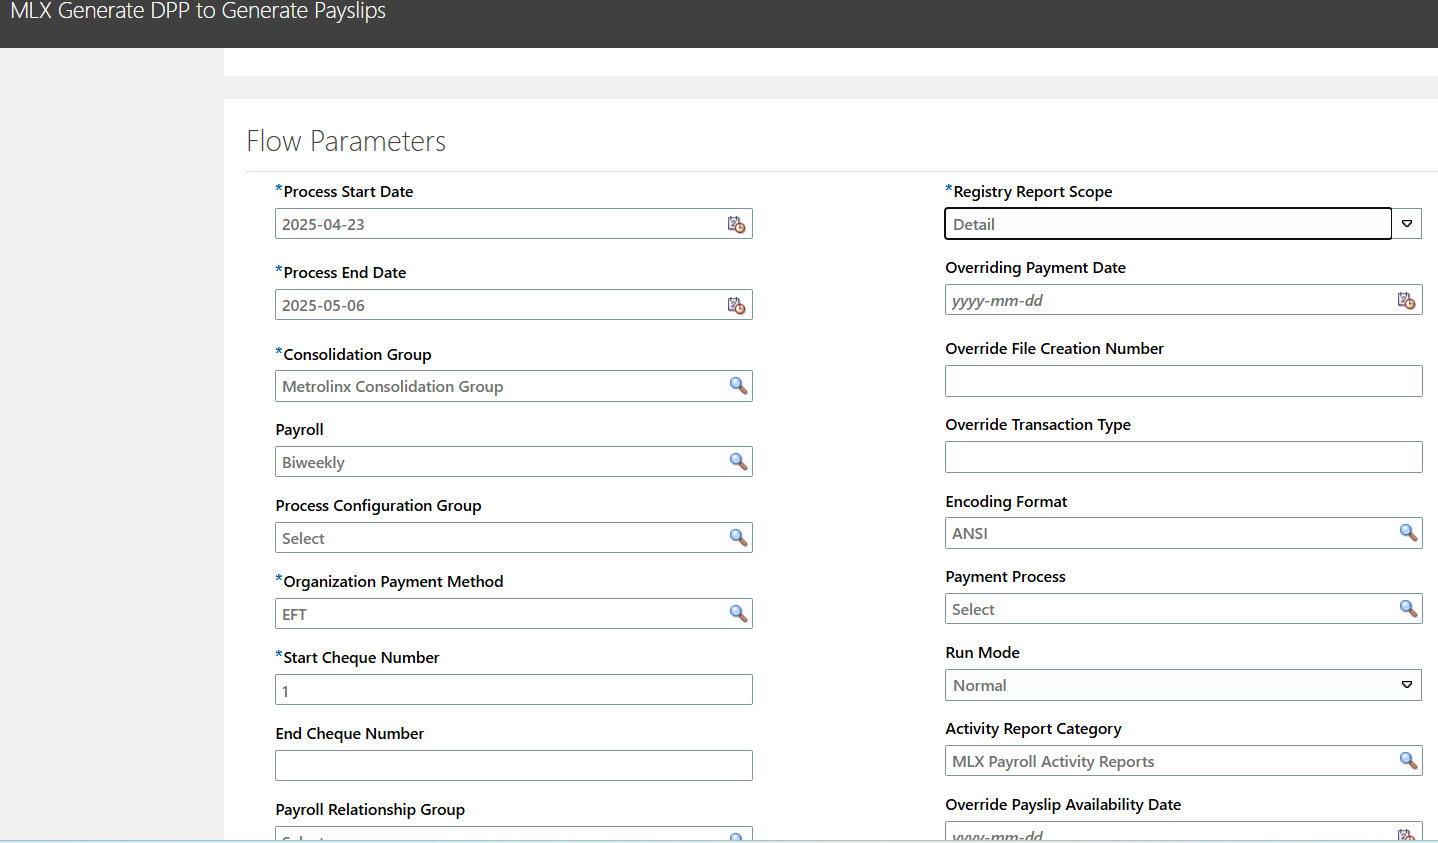Click the Start Cheque Number field

click(x=513, y=689)
